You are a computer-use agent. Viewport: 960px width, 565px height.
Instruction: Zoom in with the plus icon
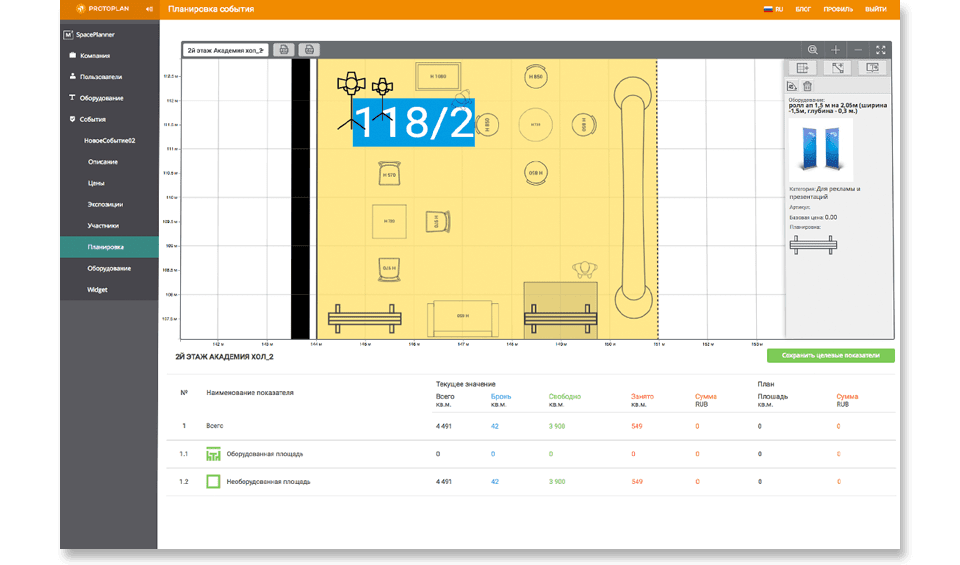[835, 50]
